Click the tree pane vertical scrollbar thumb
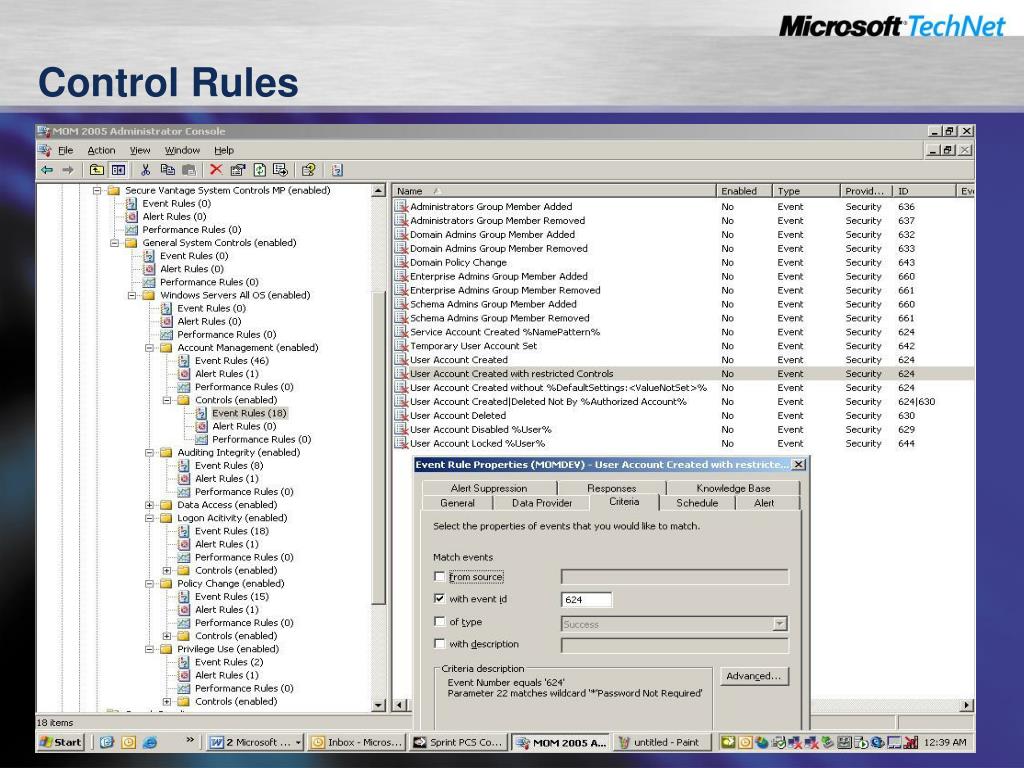 click(x=378, y=447)
